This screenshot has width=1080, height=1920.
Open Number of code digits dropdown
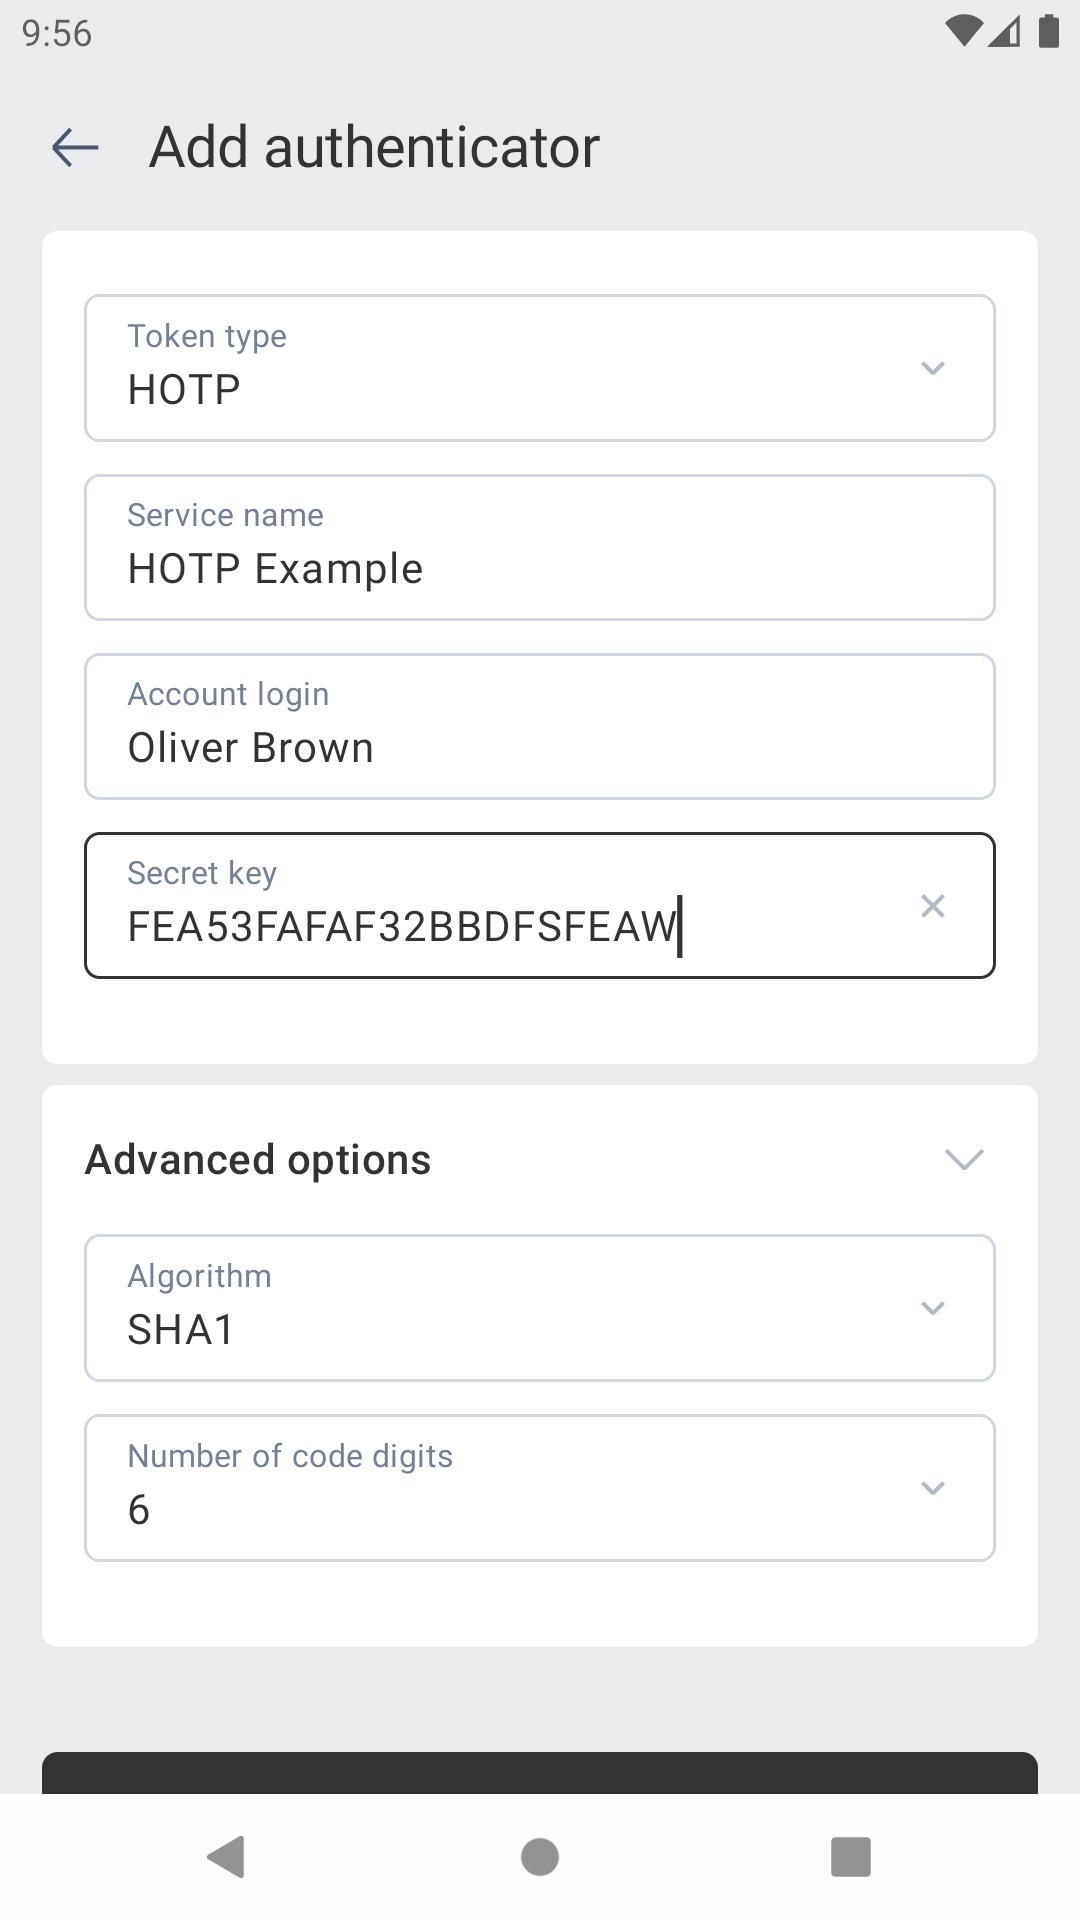(539, 1488)
